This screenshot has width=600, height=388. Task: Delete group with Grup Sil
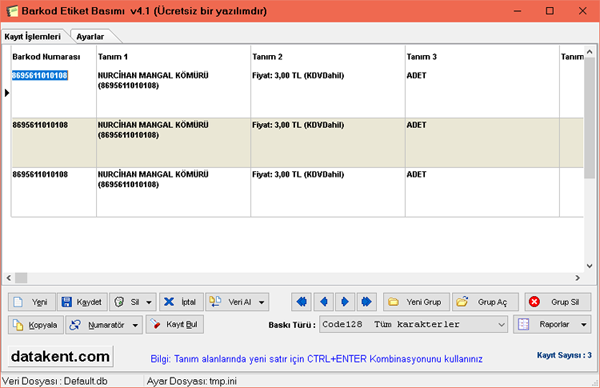tap(558, 302)
